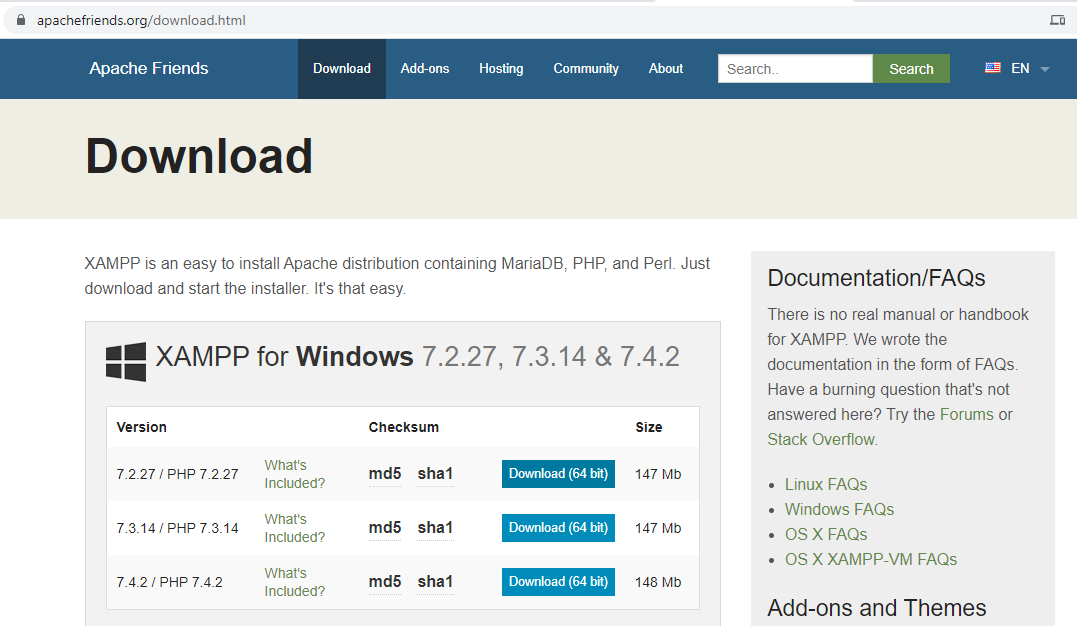The width and height of the screenshot is (1077, 626).
Task: Select the Download menu item
Action: [342, 68]
